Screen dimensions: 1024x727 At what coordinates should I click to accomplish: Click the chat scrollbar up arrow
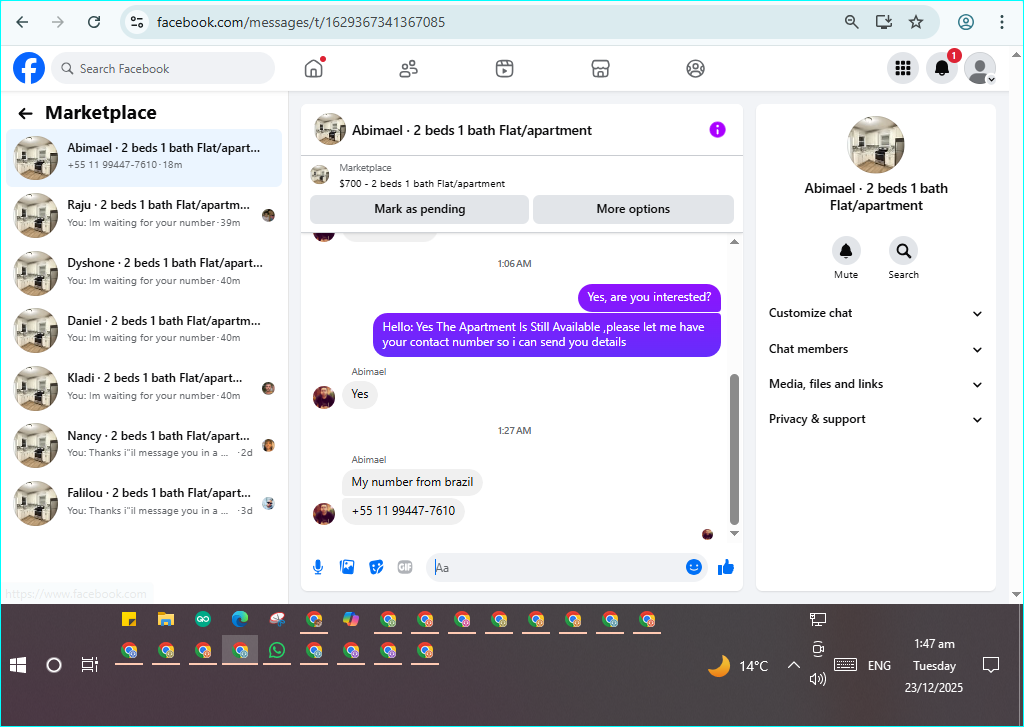click(734, 242)
